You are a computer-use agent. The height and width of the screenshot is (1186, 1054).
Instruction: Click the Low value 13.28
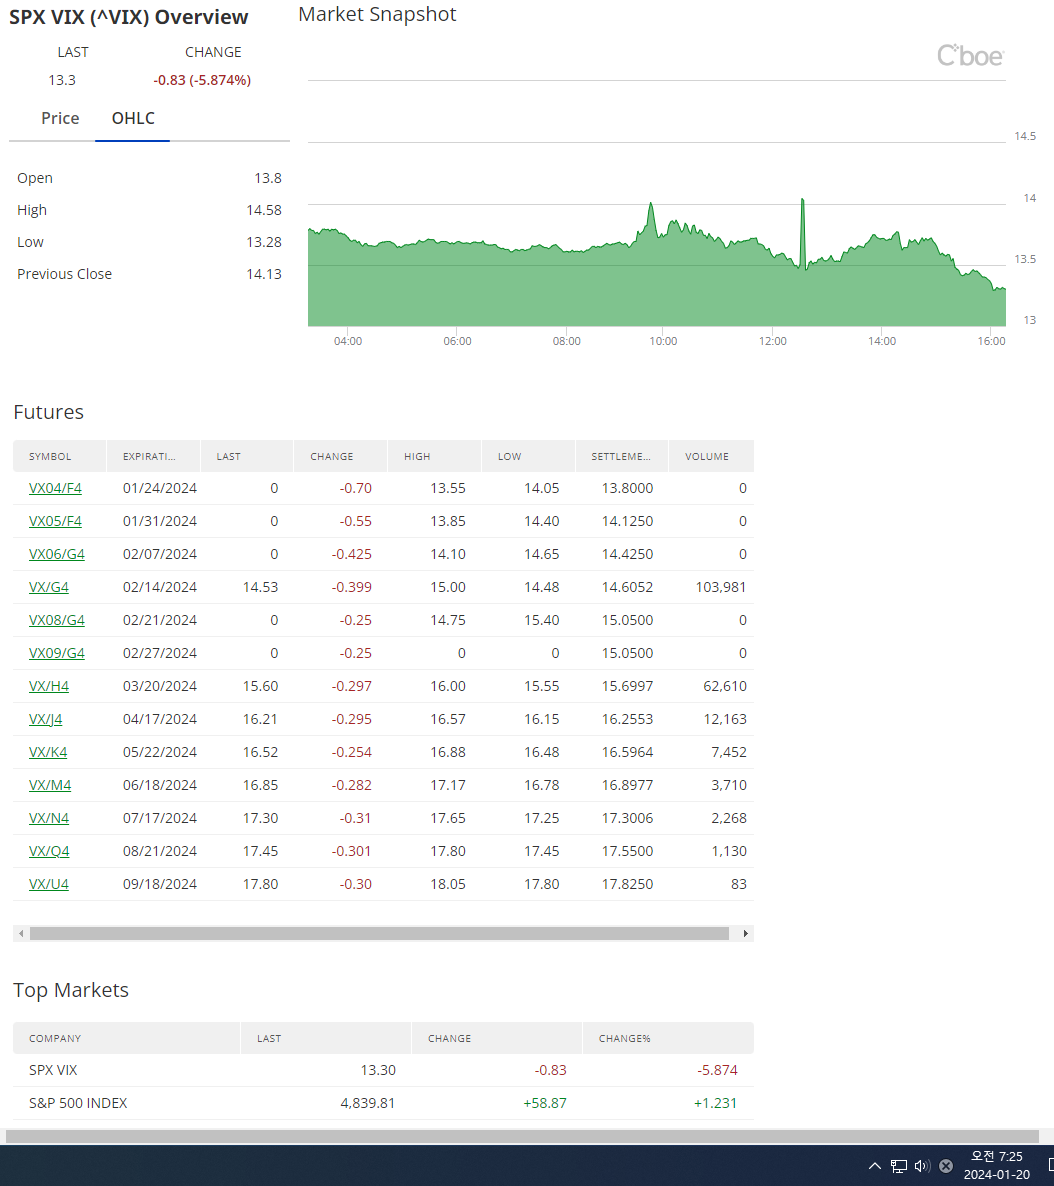(x=264, y=243)
